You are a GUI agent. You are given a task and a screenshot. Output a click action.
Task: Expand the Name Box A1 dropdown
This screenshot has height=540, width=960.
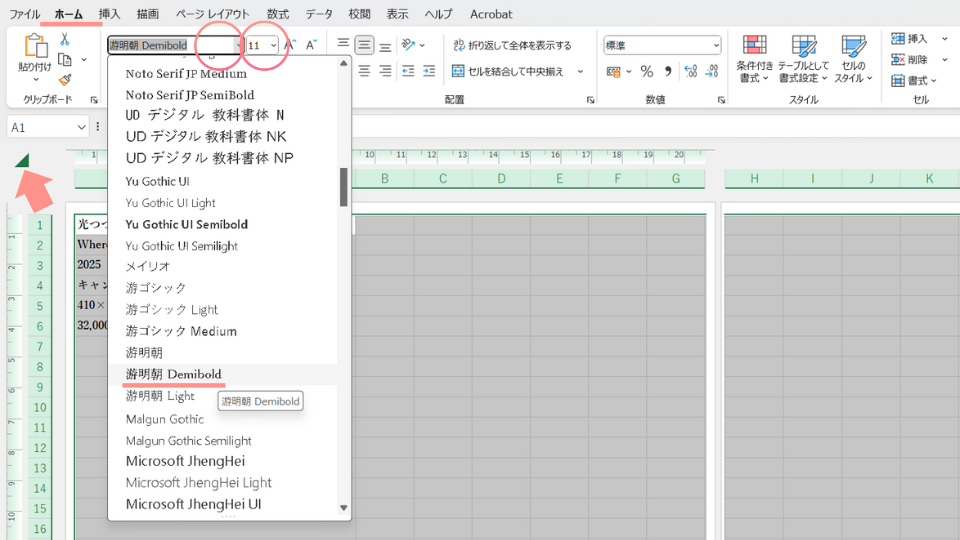tap(81, 127)
